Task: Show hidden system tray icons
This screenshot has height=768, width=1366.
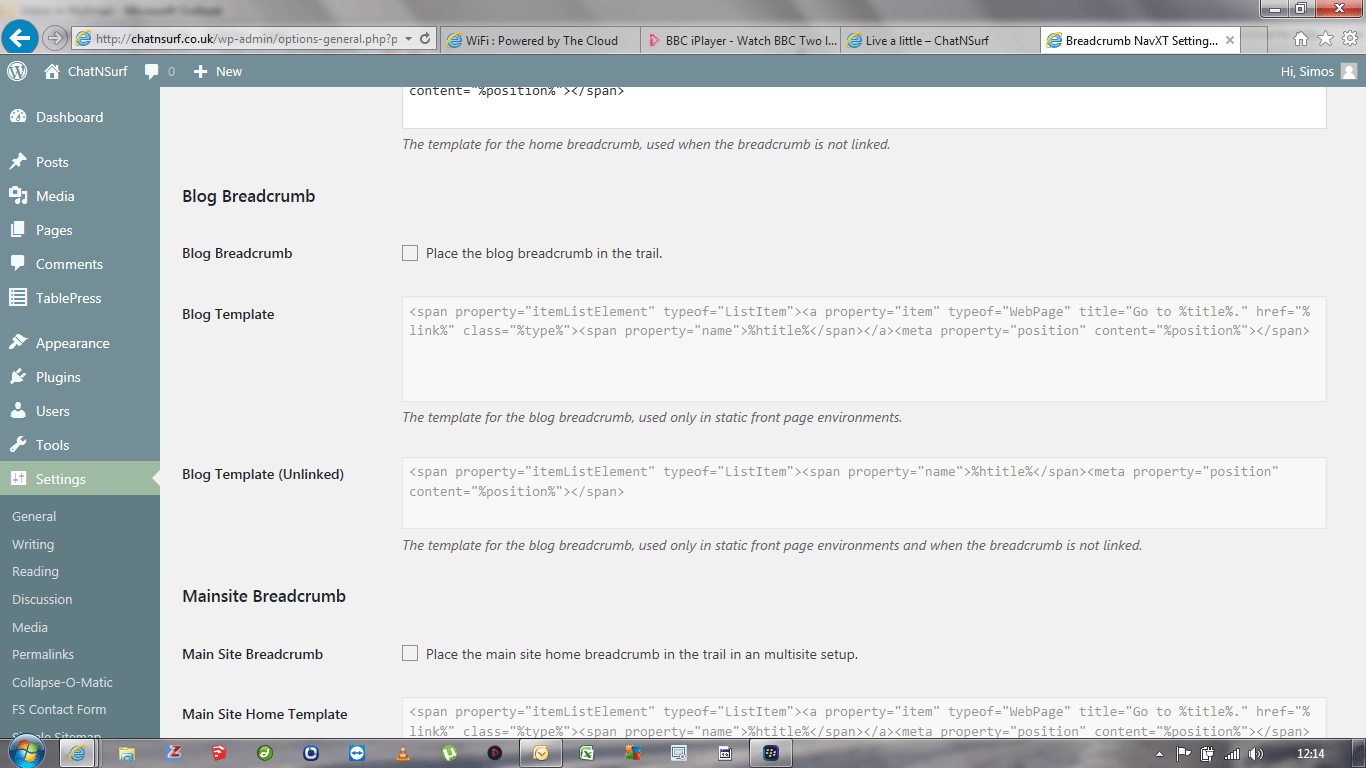Action: pos(1159,753)
